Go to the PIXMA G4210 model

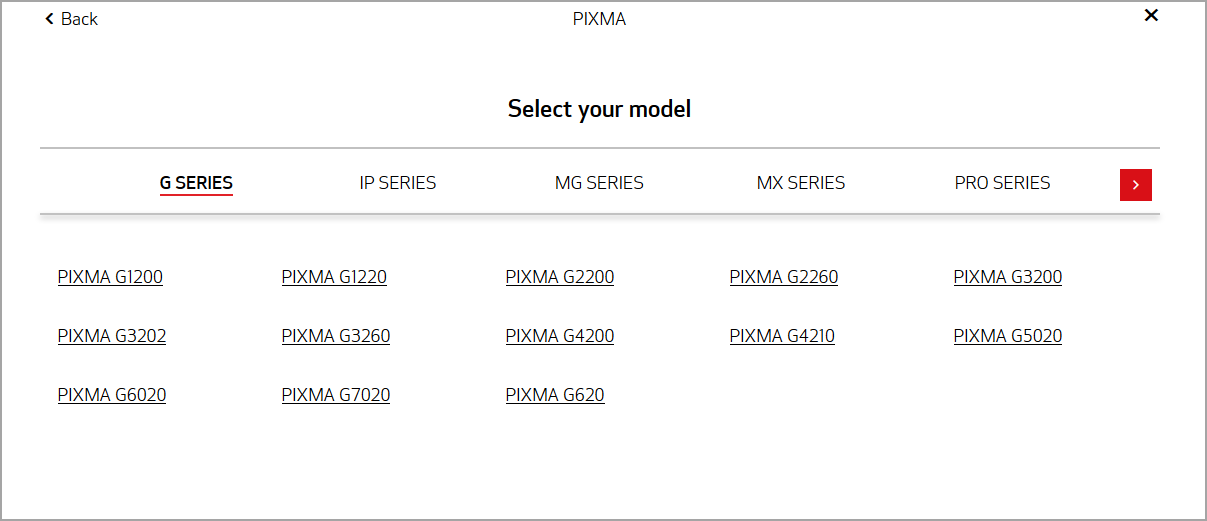tap(782, 336)
